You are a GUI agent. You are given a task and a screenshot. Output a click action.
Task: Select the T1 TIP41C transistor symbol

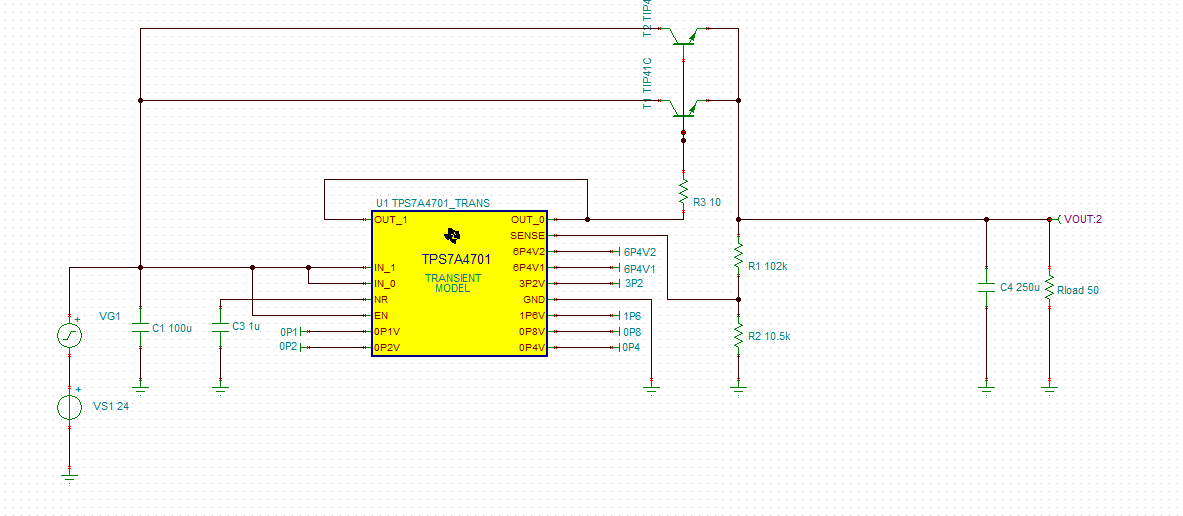(683, 107)
